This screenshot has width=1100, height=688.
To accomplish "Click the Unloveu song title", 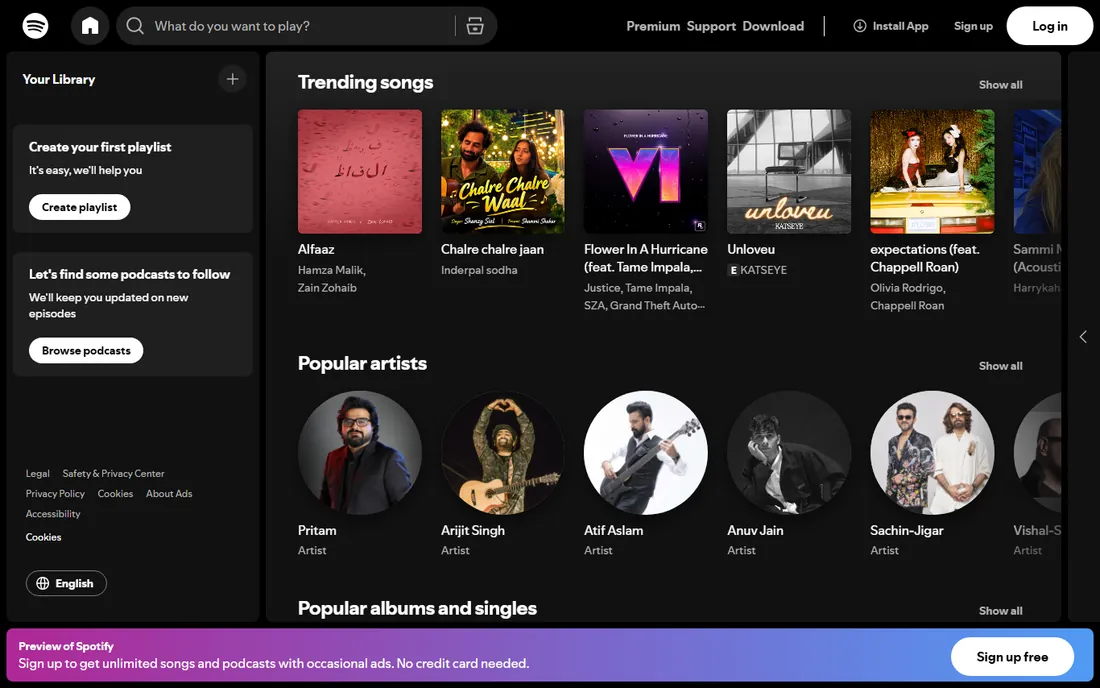I will tap(751, 249).
